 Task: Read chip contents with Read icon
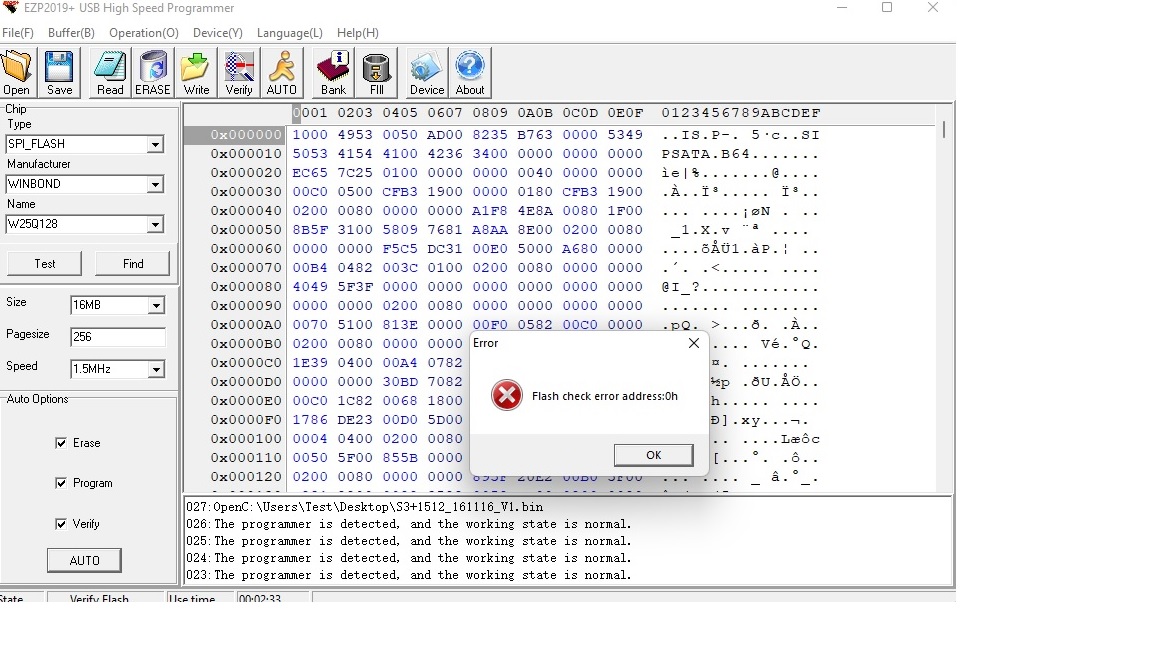[110, 73]
